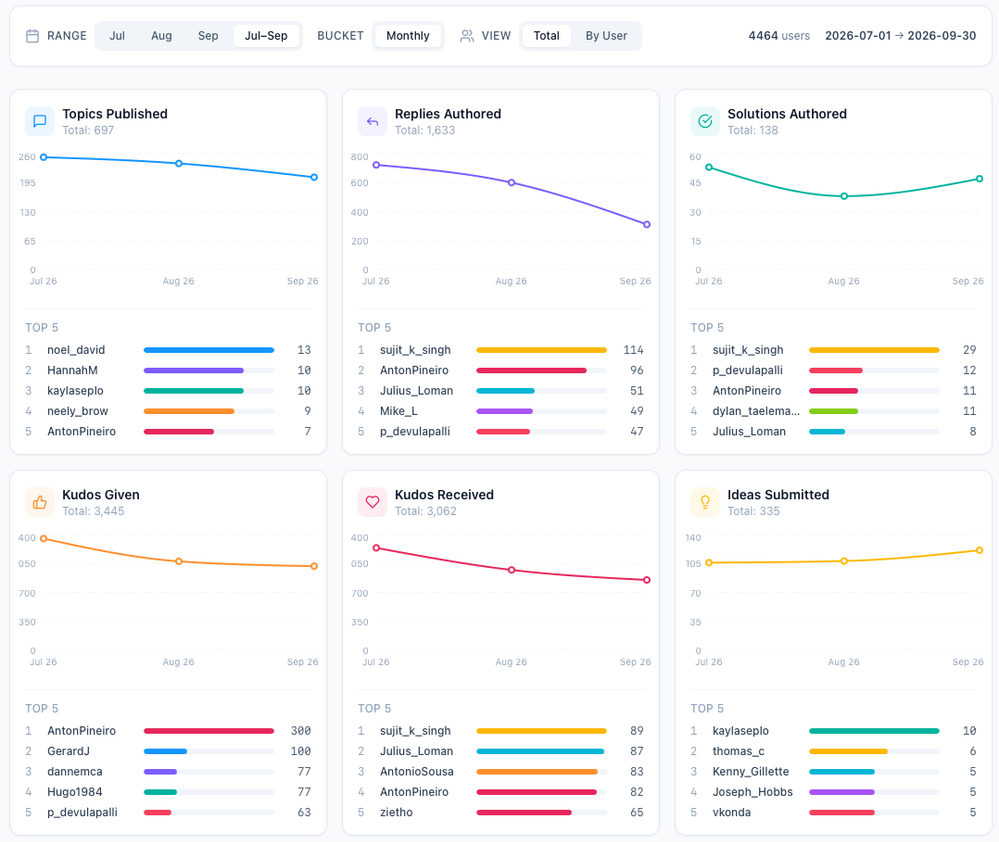The image size is (999, 842).
Task: Select the Sep range option
Action: pos(208,36)
